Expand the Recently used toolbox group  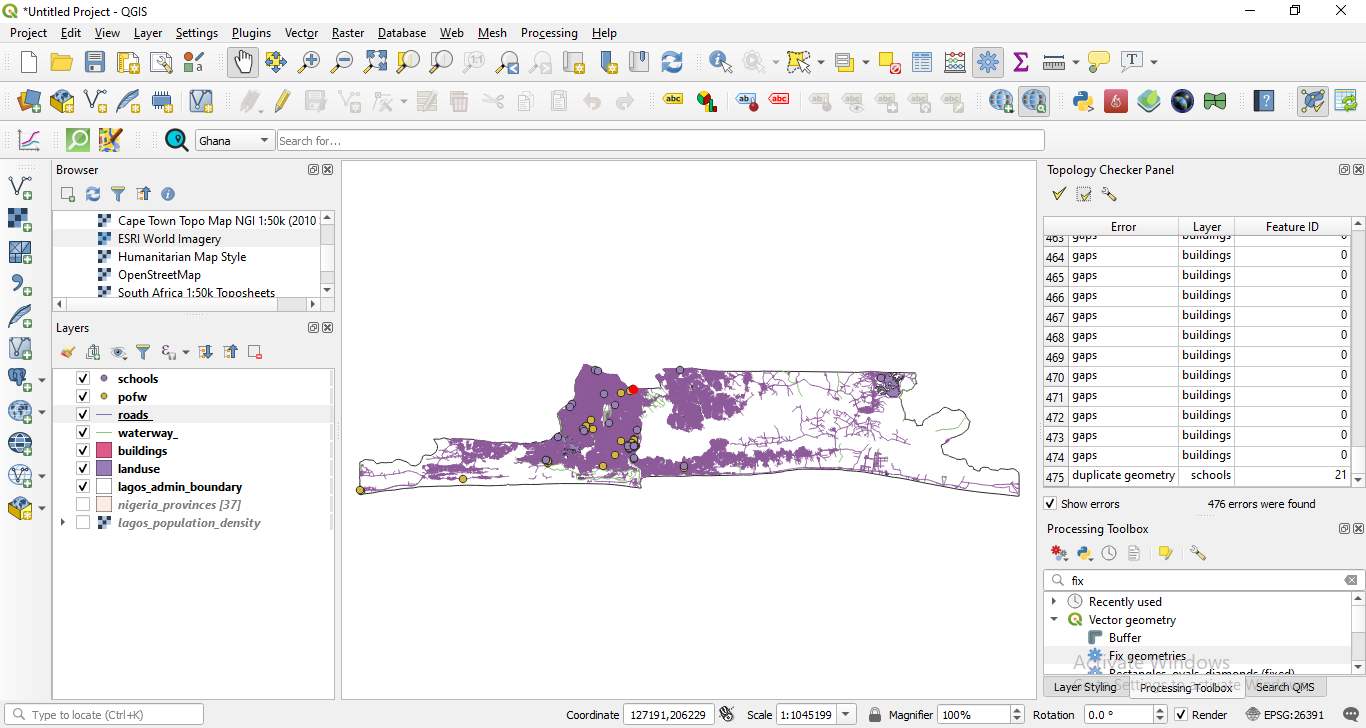1054,602
